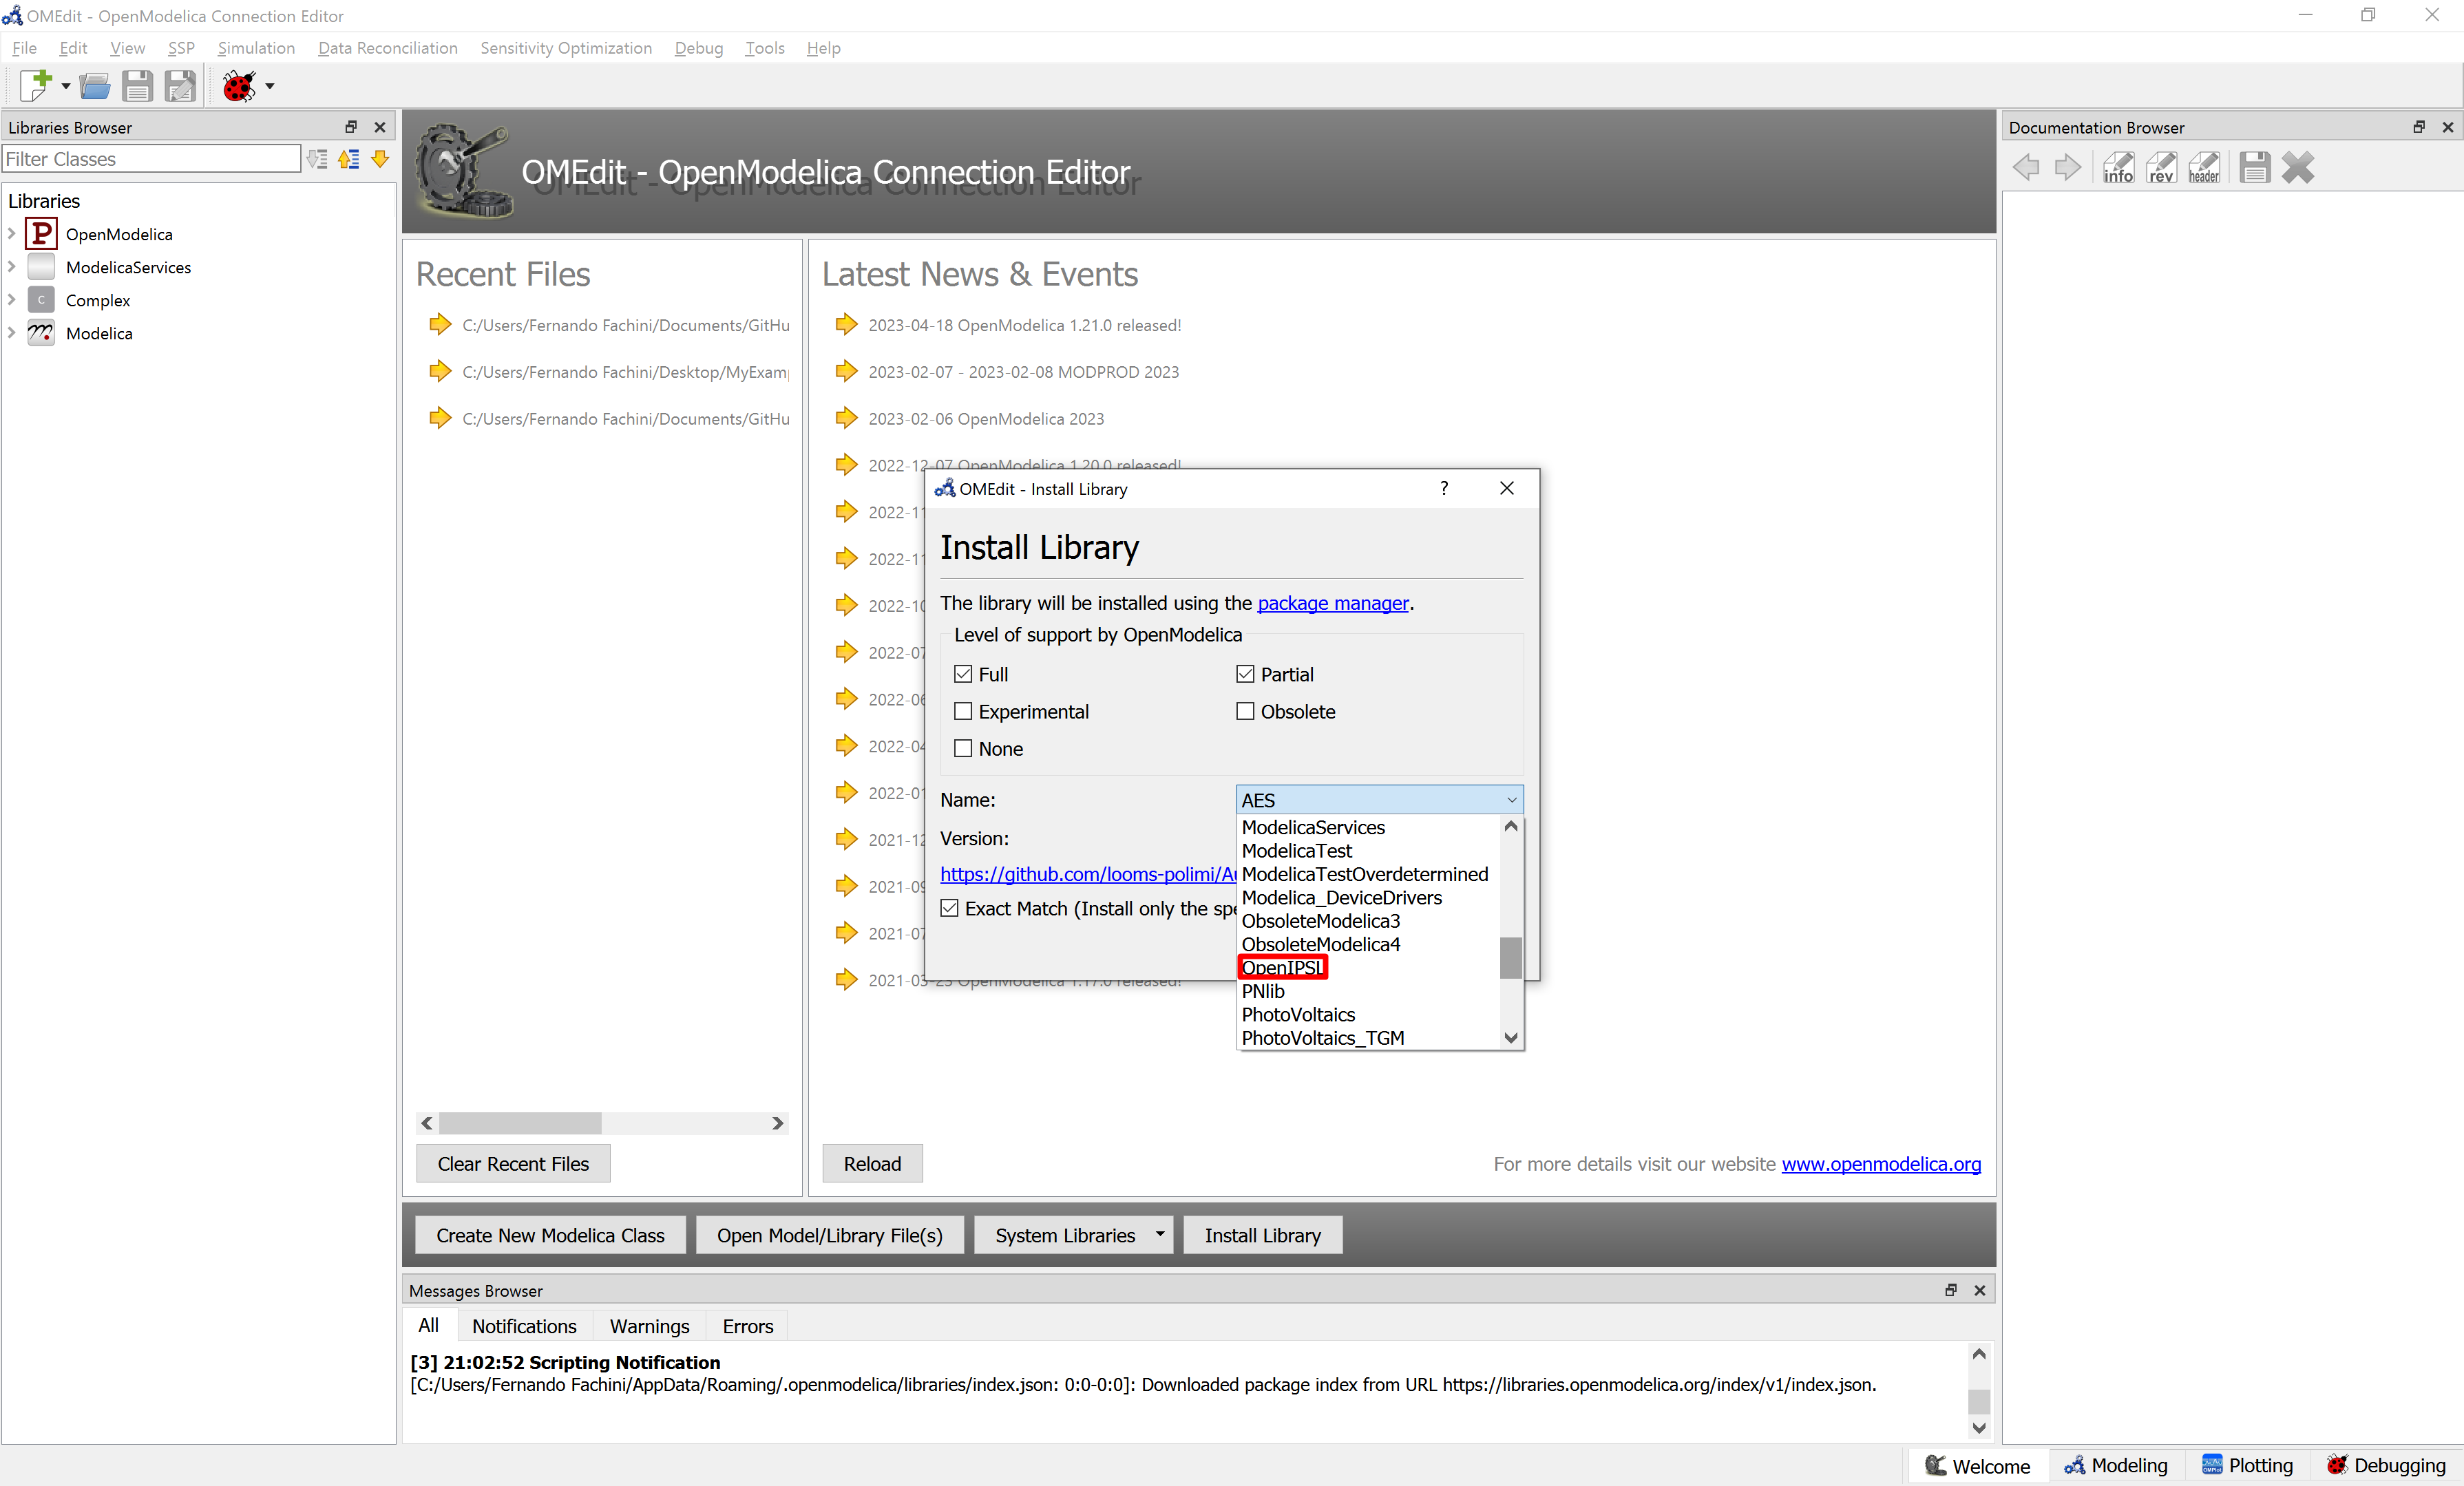Click the Save As toolbar icon
This screenshot has height=1486, width=2464.
[181, 86]
